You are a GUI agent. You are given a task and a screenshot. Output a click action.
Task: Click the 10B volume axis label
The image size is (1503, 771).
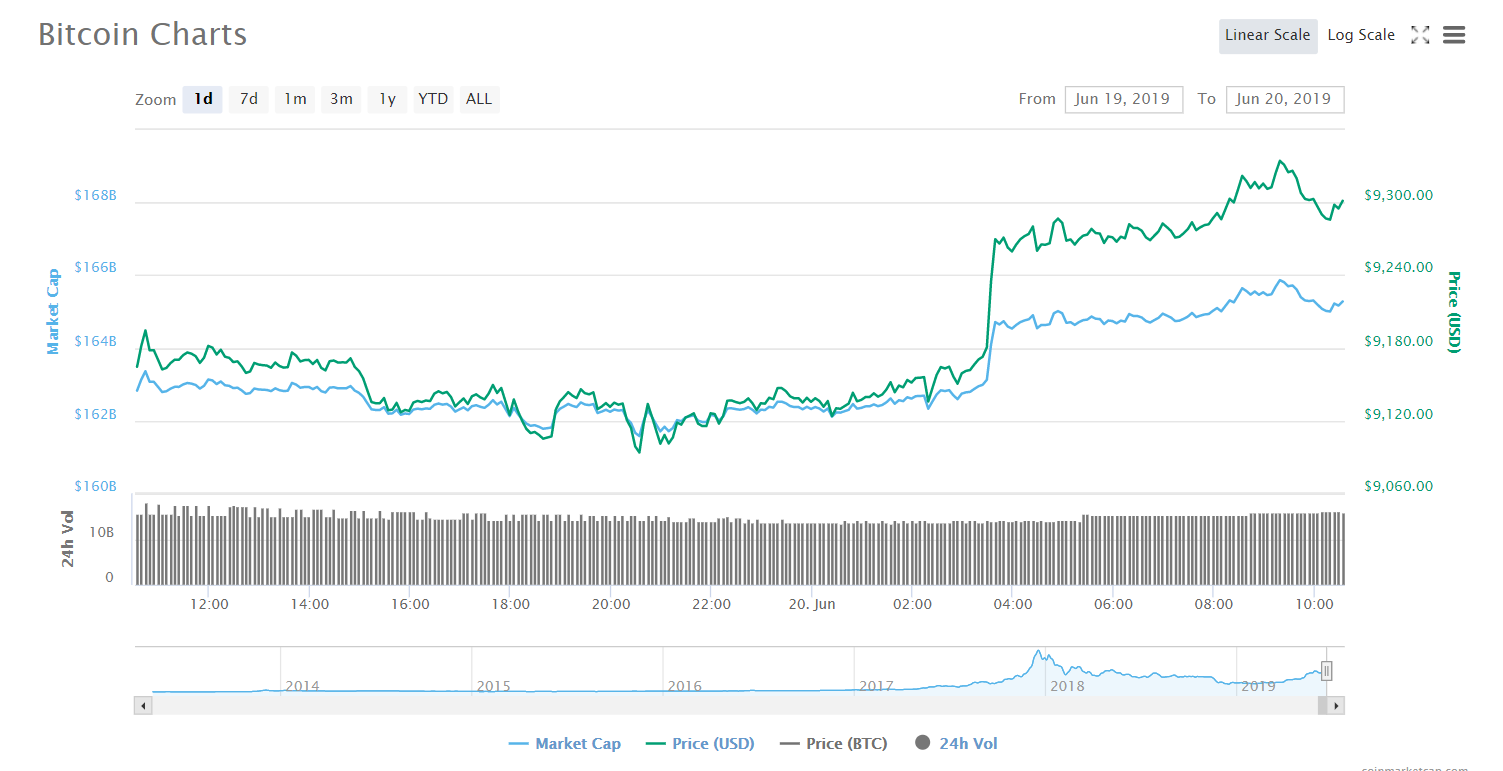pos(102,532)
